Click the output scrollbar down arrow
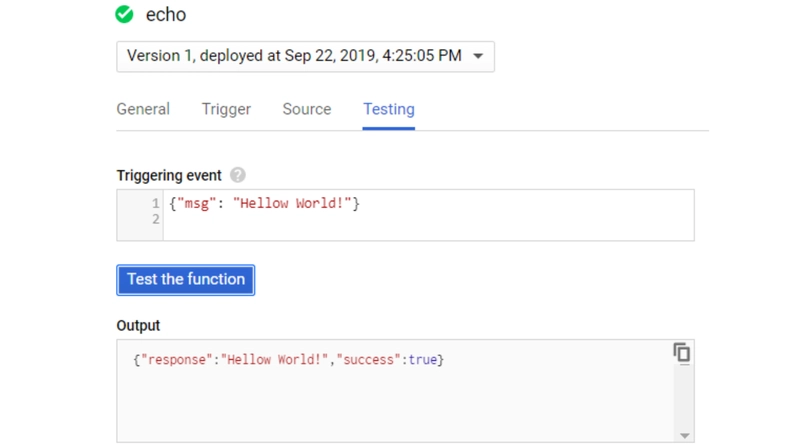This screenshot has height=445, width=800. (x=685, y=436)
